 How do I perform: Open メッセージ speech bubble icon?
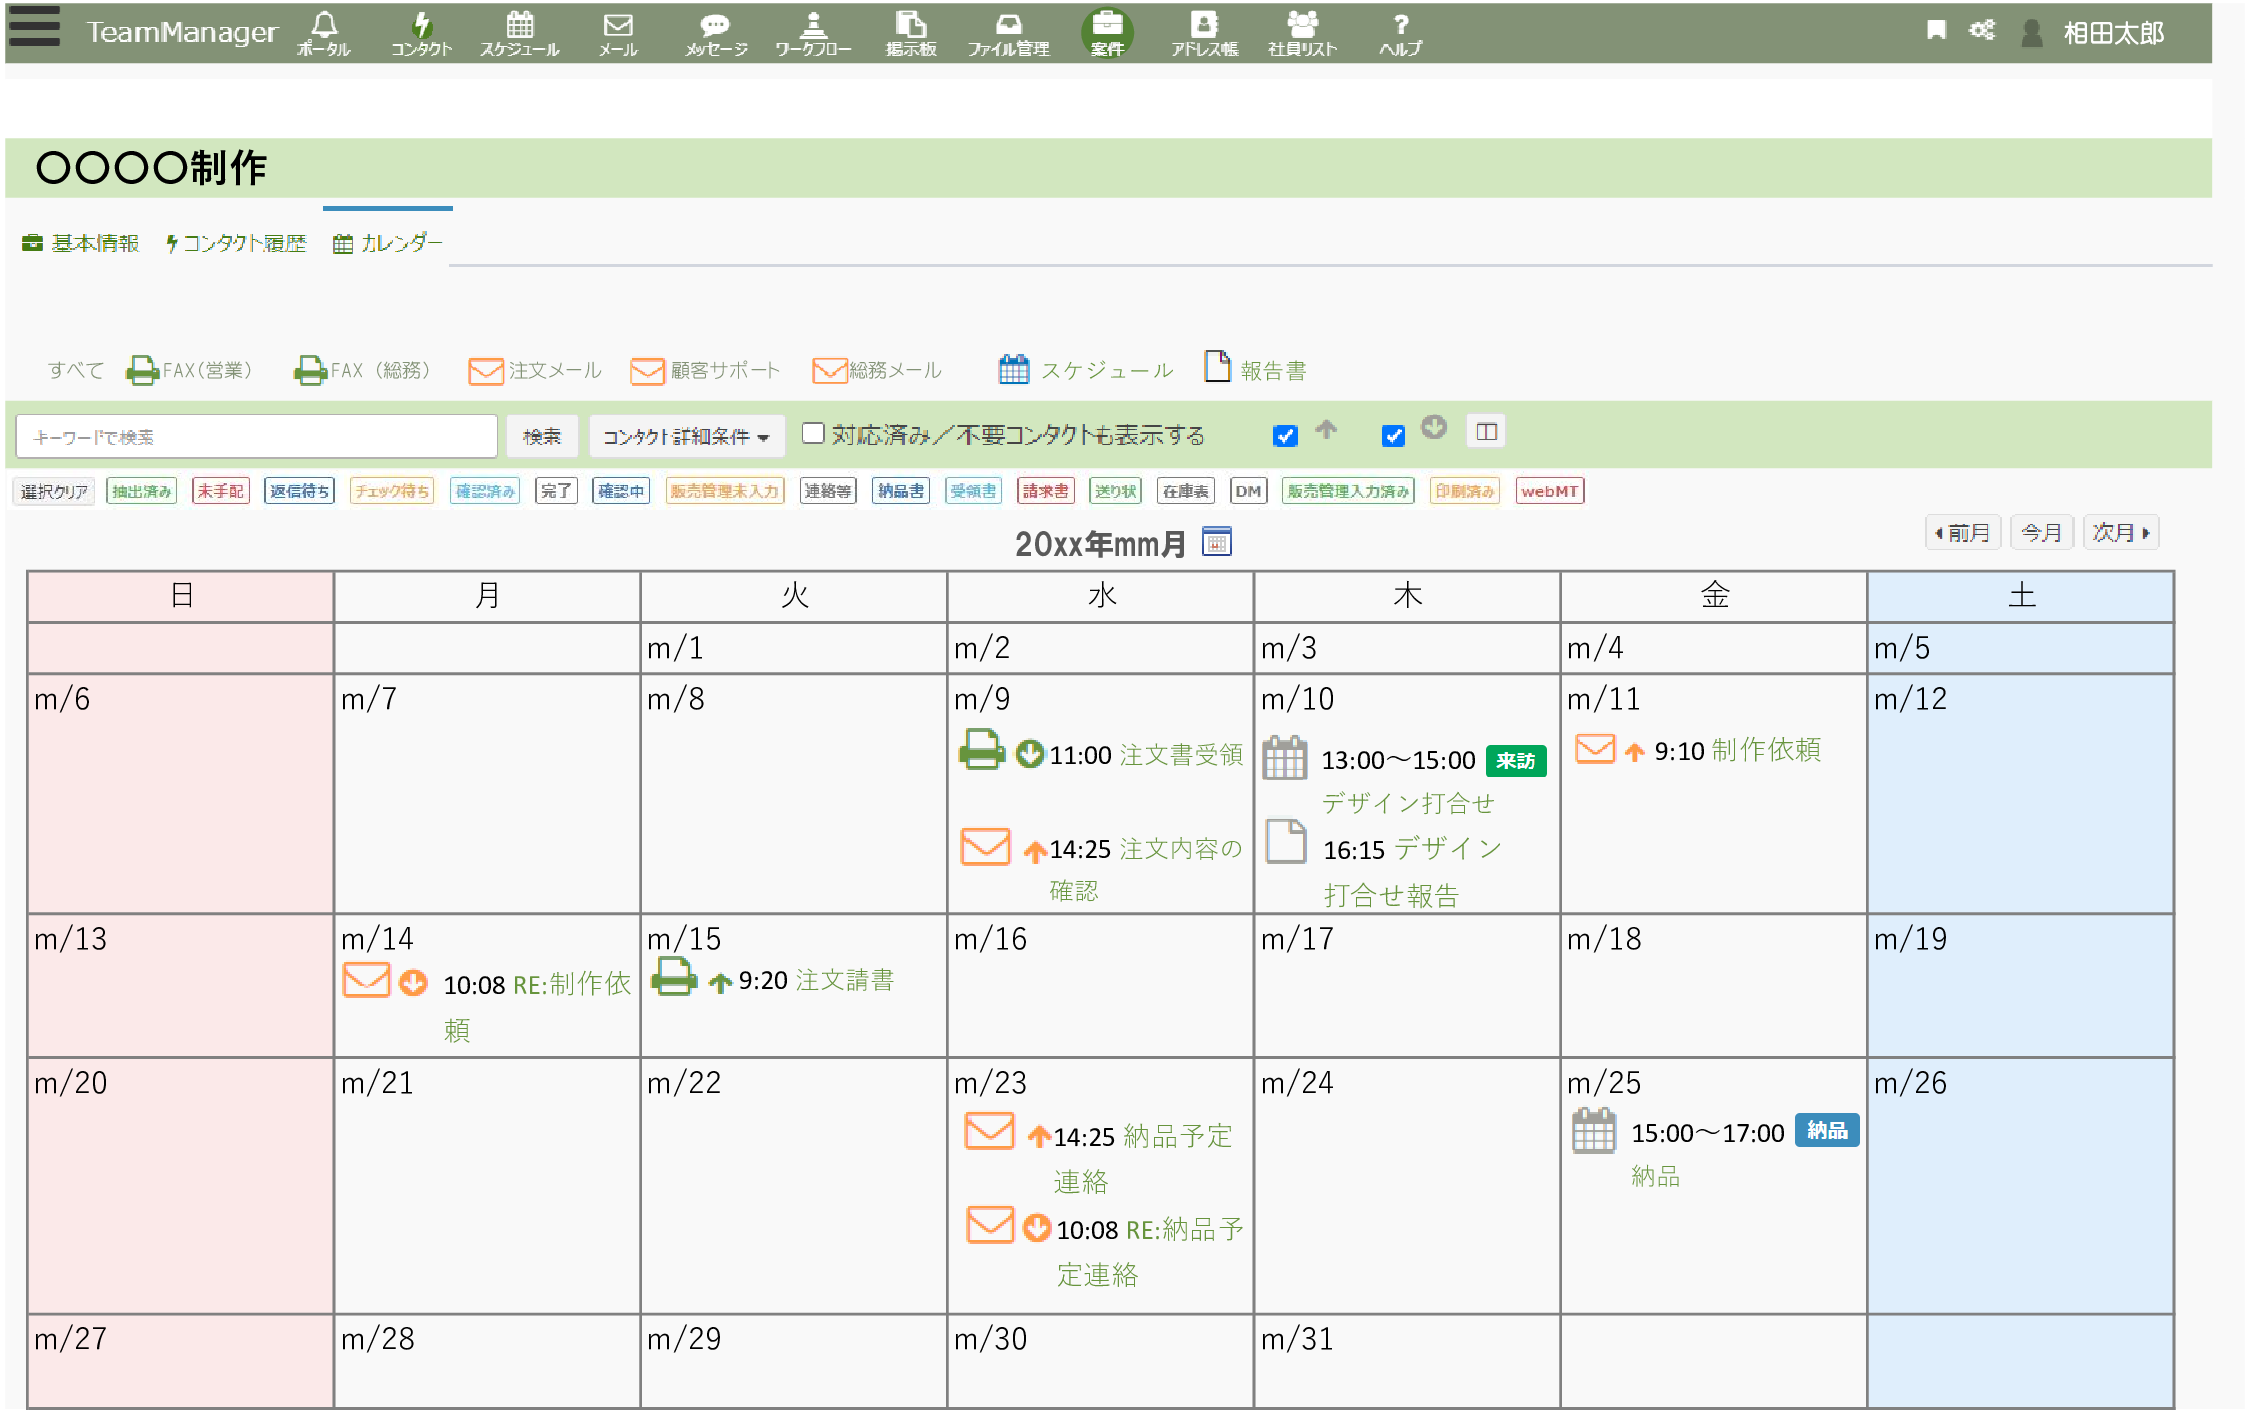pos(716,33)
